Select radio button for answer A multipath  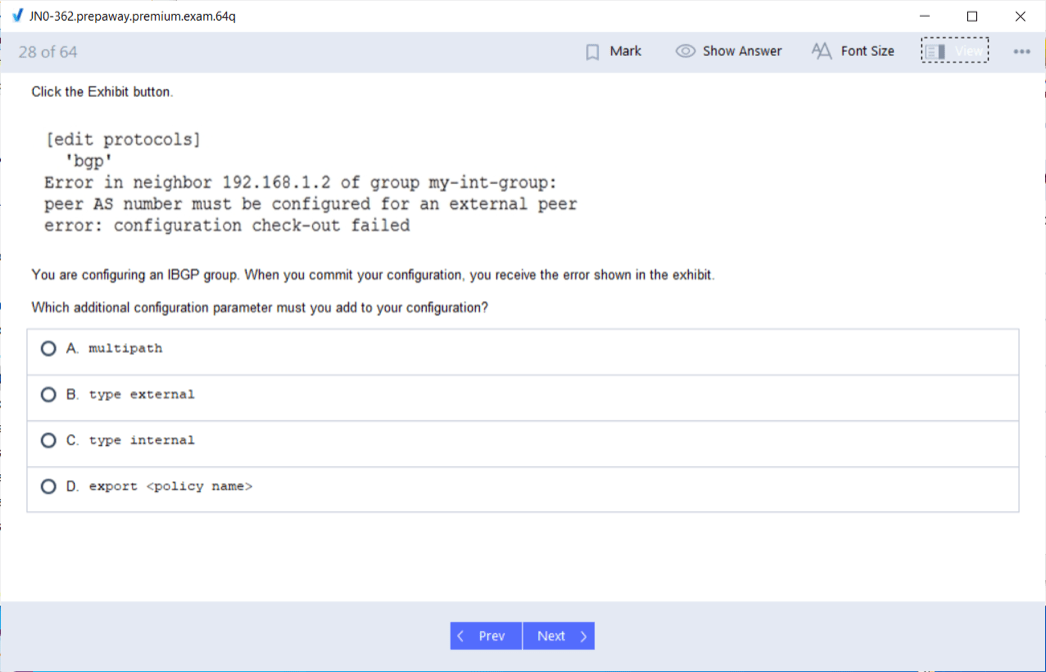pyautogui.click(x=48, y=348)
